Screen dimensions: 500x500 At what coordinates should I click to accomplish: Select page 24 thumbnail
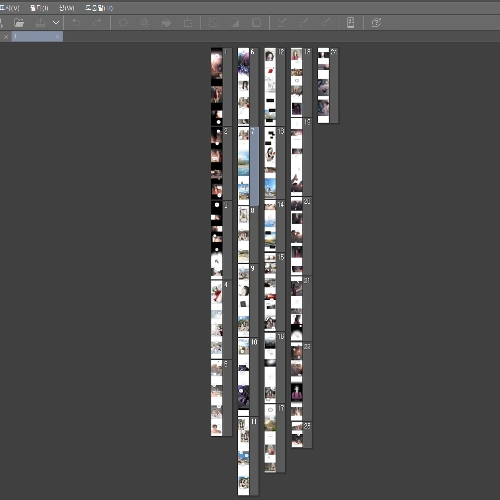[x=328, y=85]
